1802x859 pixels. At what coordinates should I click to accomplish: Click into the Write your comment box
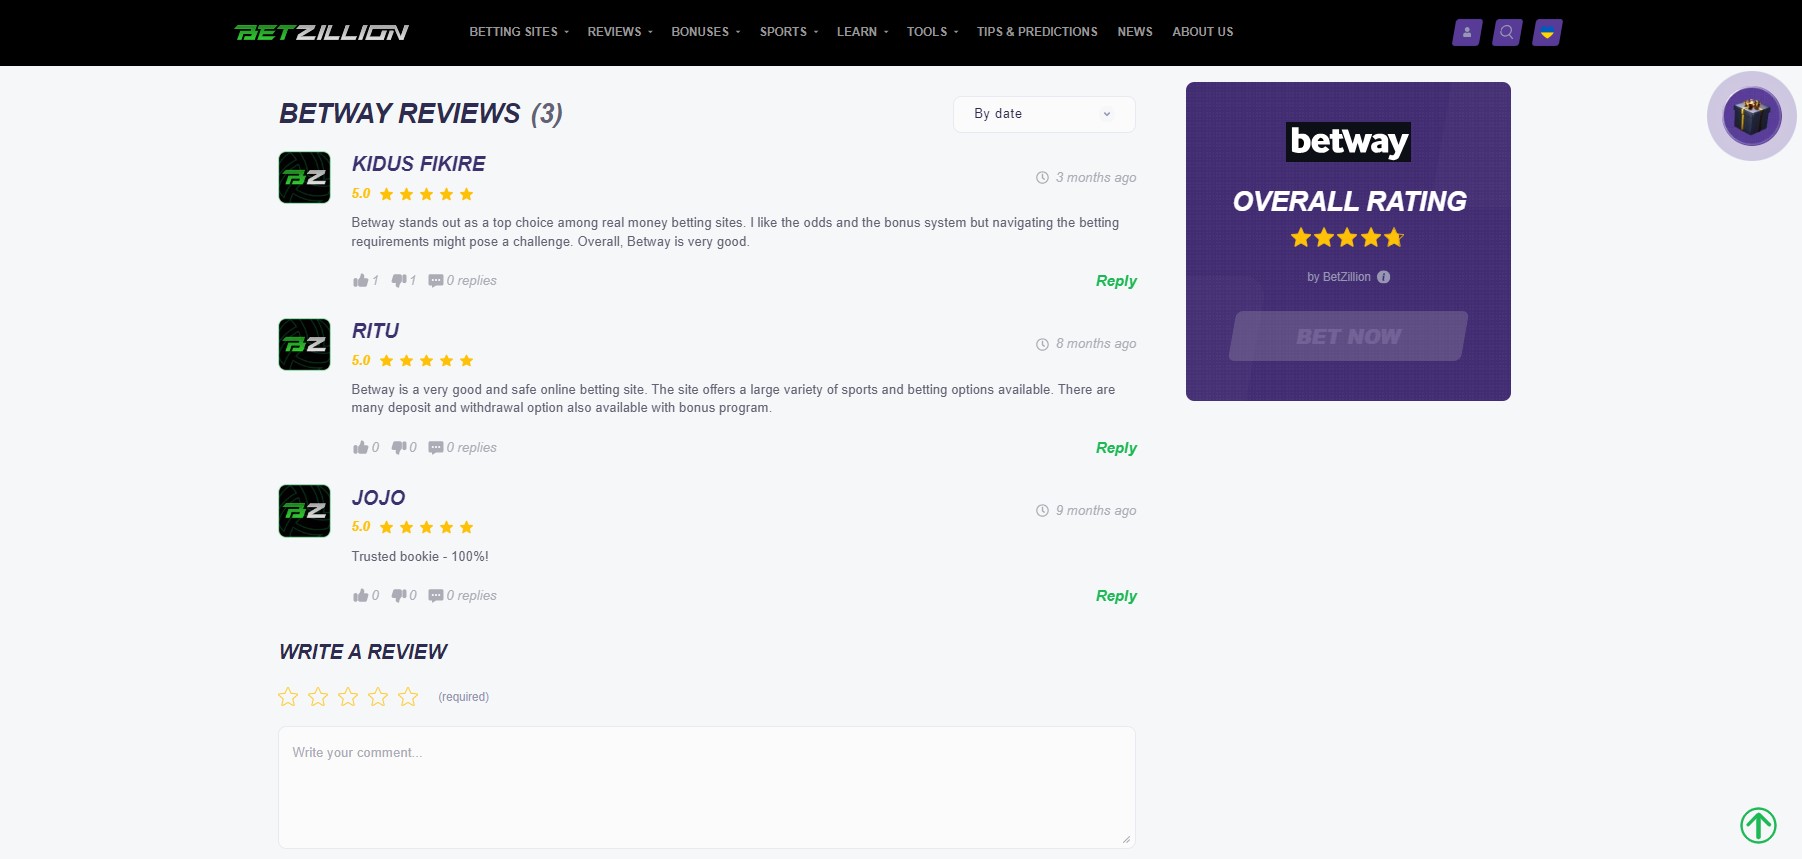click(x=707, y=788)
